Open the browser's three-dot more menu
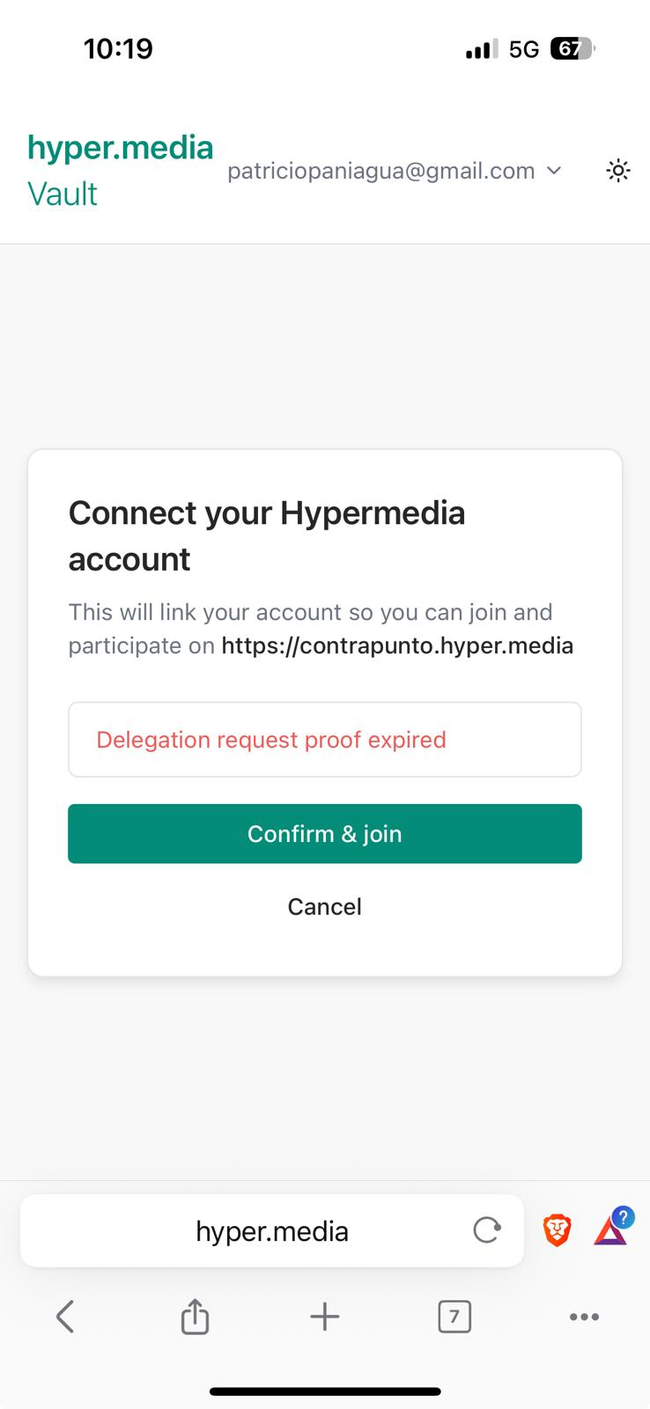This screenshot has width=650, height=1409. pos(584,1317)
